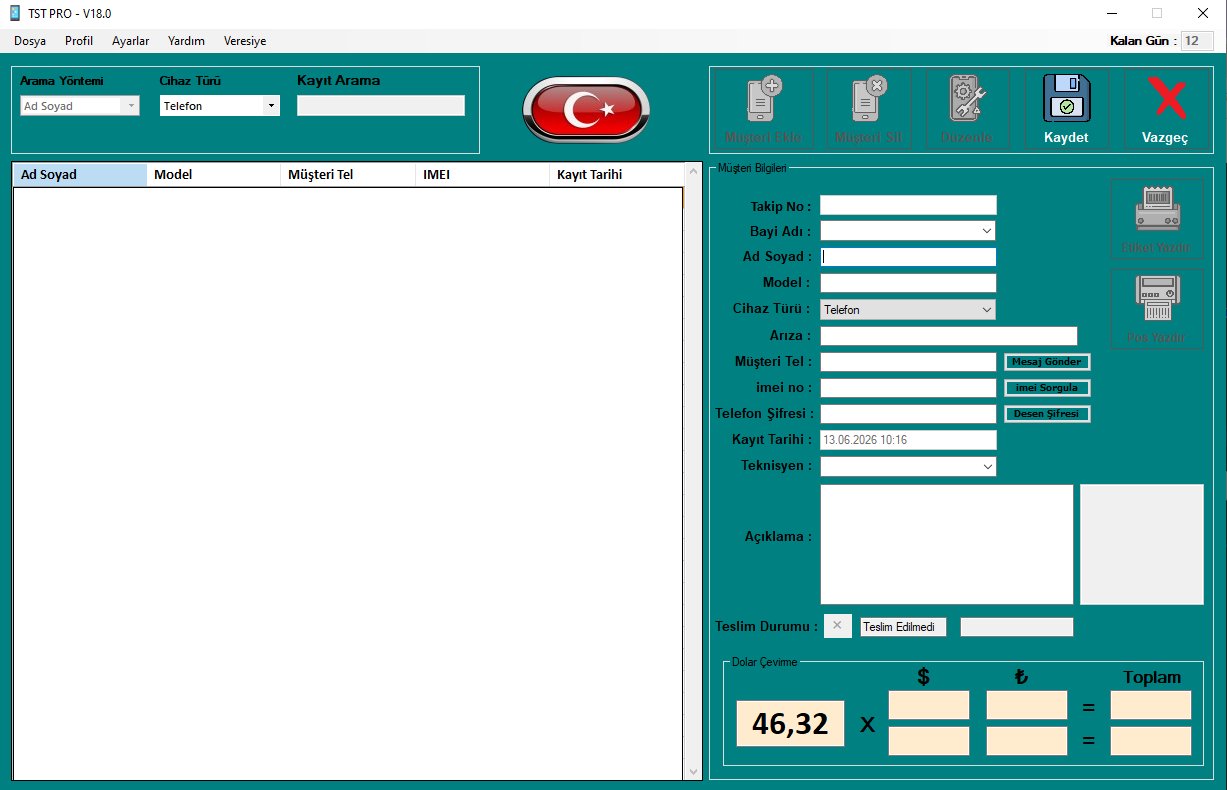Viewport: 1227px width, 790px height.
Task: Click the Mesaj Gönder button
Action: point(1047,362)
